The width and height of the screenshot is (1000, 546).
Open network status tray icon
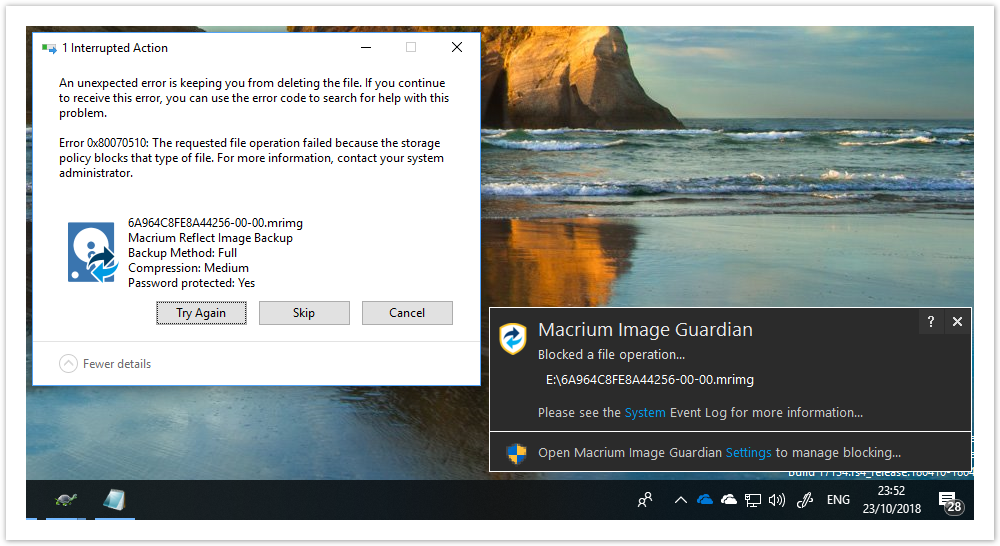tap(753, 501)
